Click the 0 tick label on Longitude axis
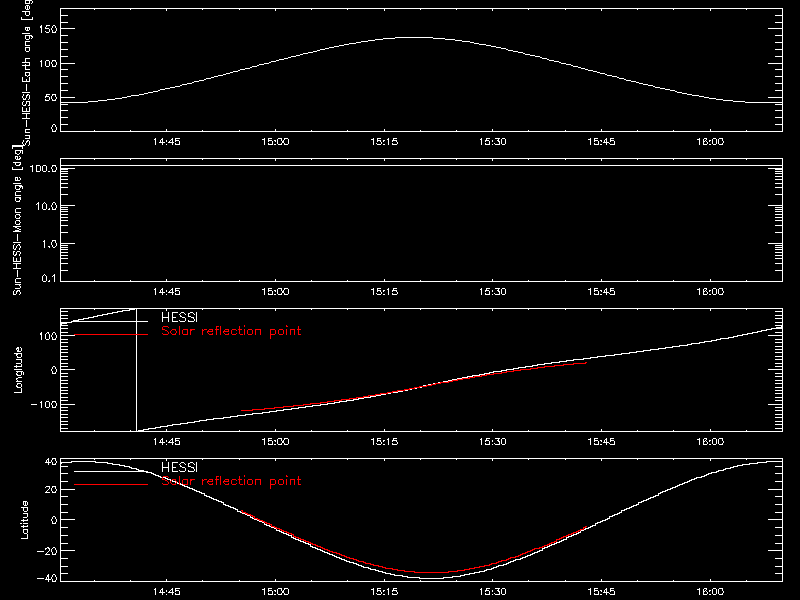Screen dimensions: 800x600 click(x=55, y=370)
